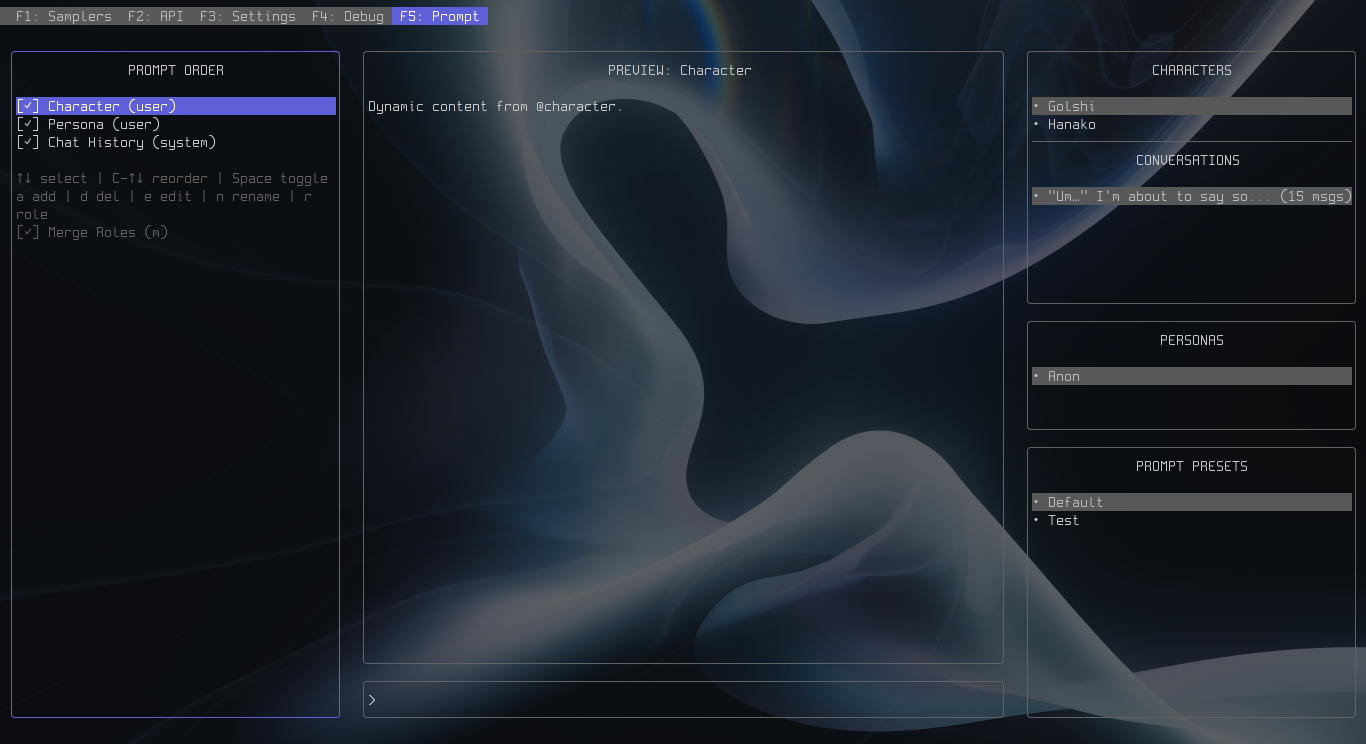Screen dimensions: 1366x744
Task: Click the F5: Prompt tab
Action: [x=440, y=16]
